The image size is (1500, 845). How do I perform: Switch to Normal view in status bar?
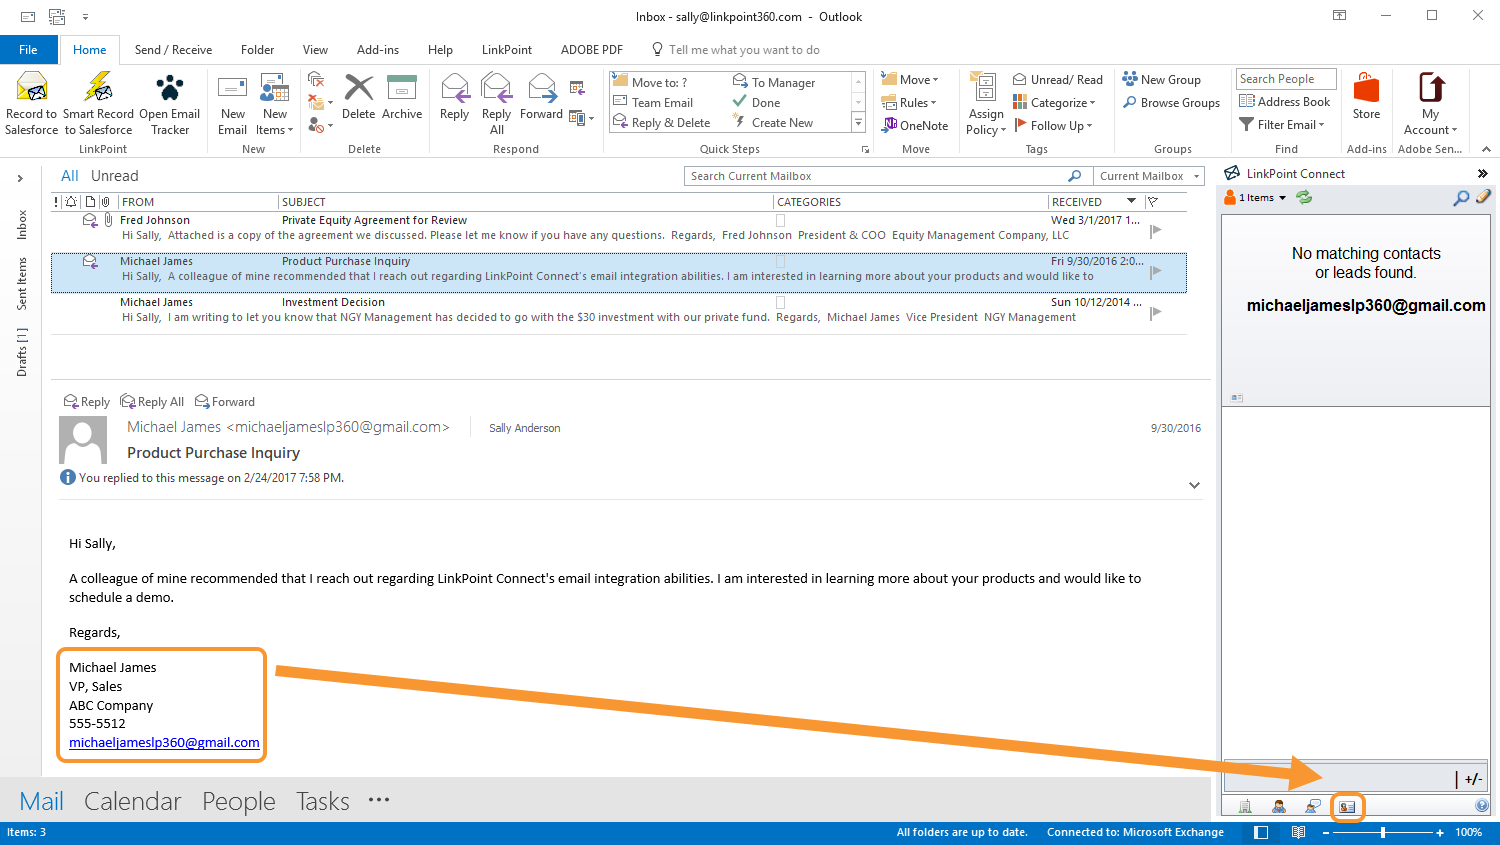point(1261,832)
